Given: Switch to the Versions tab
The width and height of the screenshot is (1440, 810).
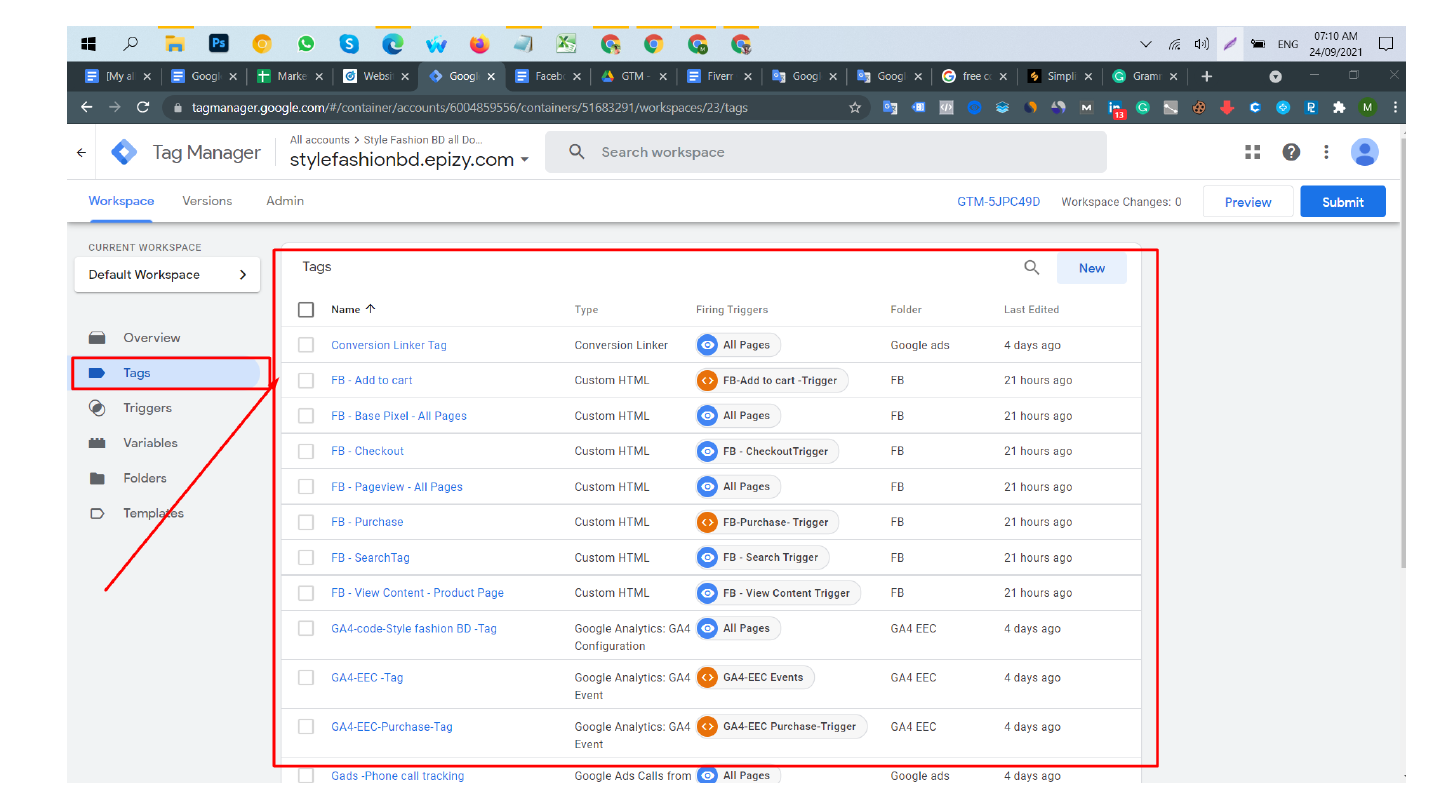Looking at the screenshot, I should click(207, 201).
